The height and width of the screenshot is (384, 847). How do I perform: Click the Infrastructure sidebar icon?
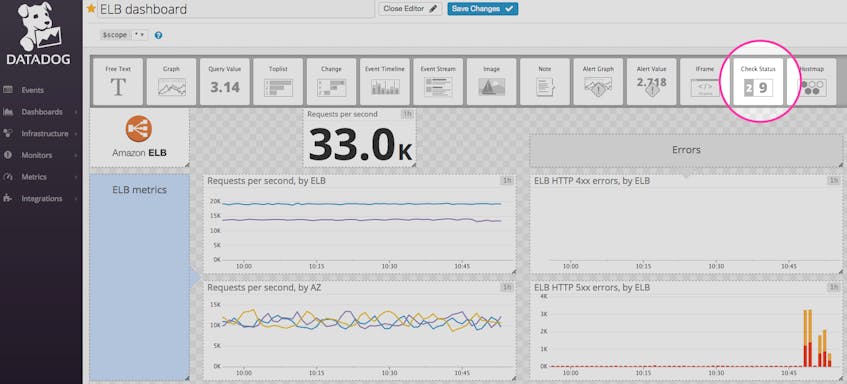point(8,133)
